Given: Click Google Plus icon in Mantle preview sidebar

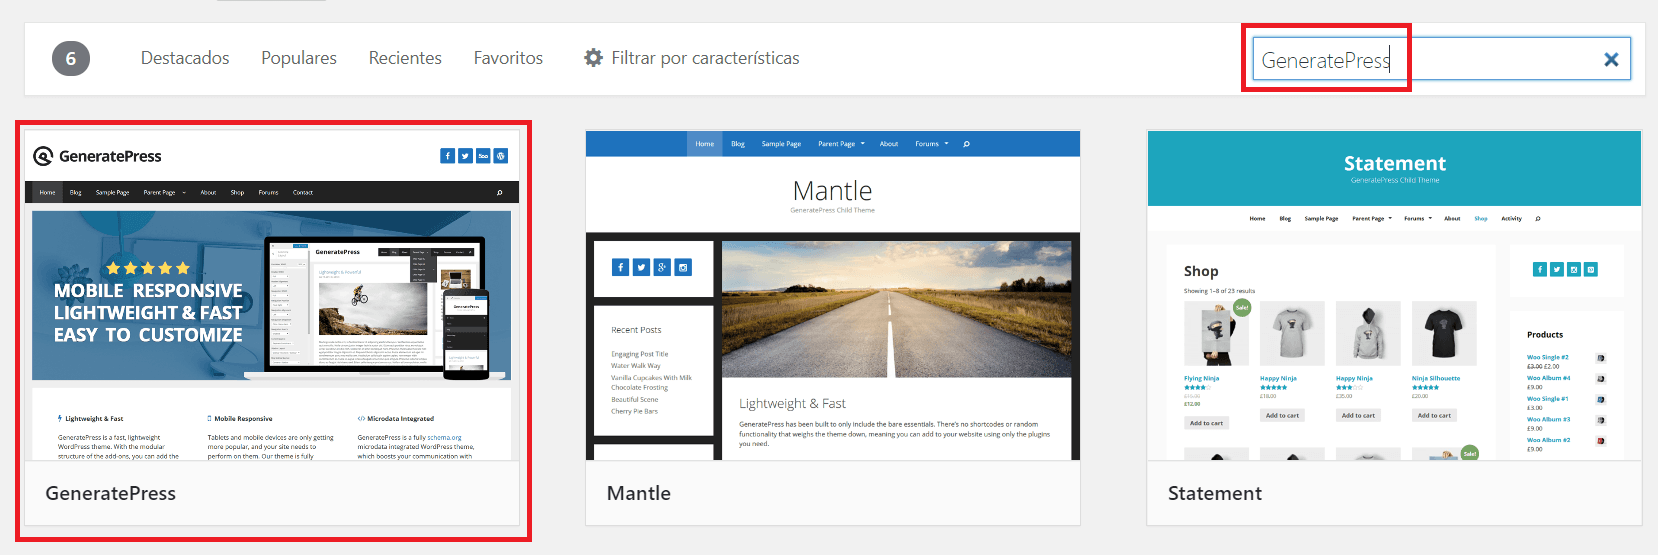Looking at the screenshot, I should [662, 267].
